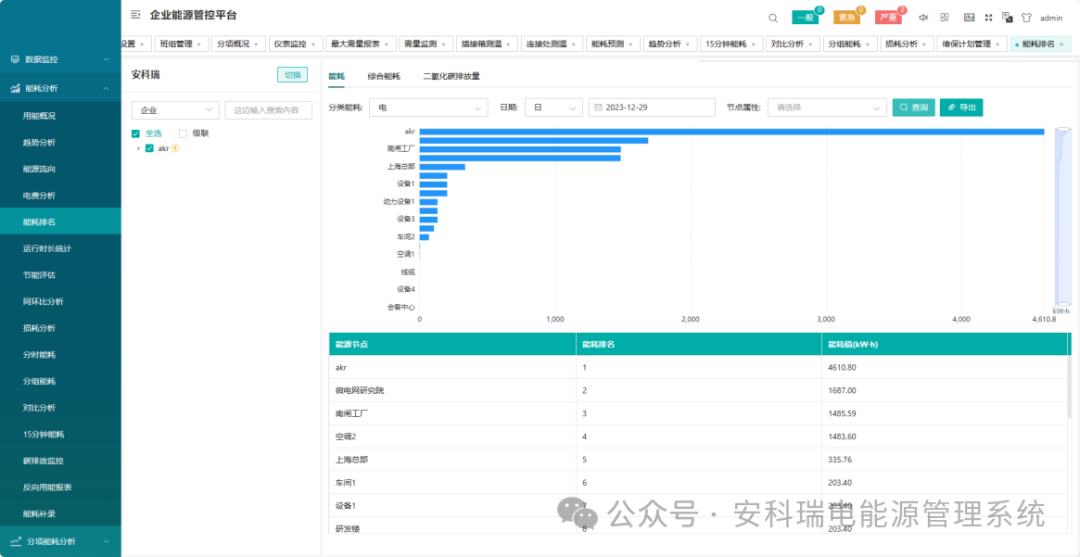This screenshot has width=1080, height=557.
Task: Open the 严重 alarm badge
Action: click(x=888, y=18)
